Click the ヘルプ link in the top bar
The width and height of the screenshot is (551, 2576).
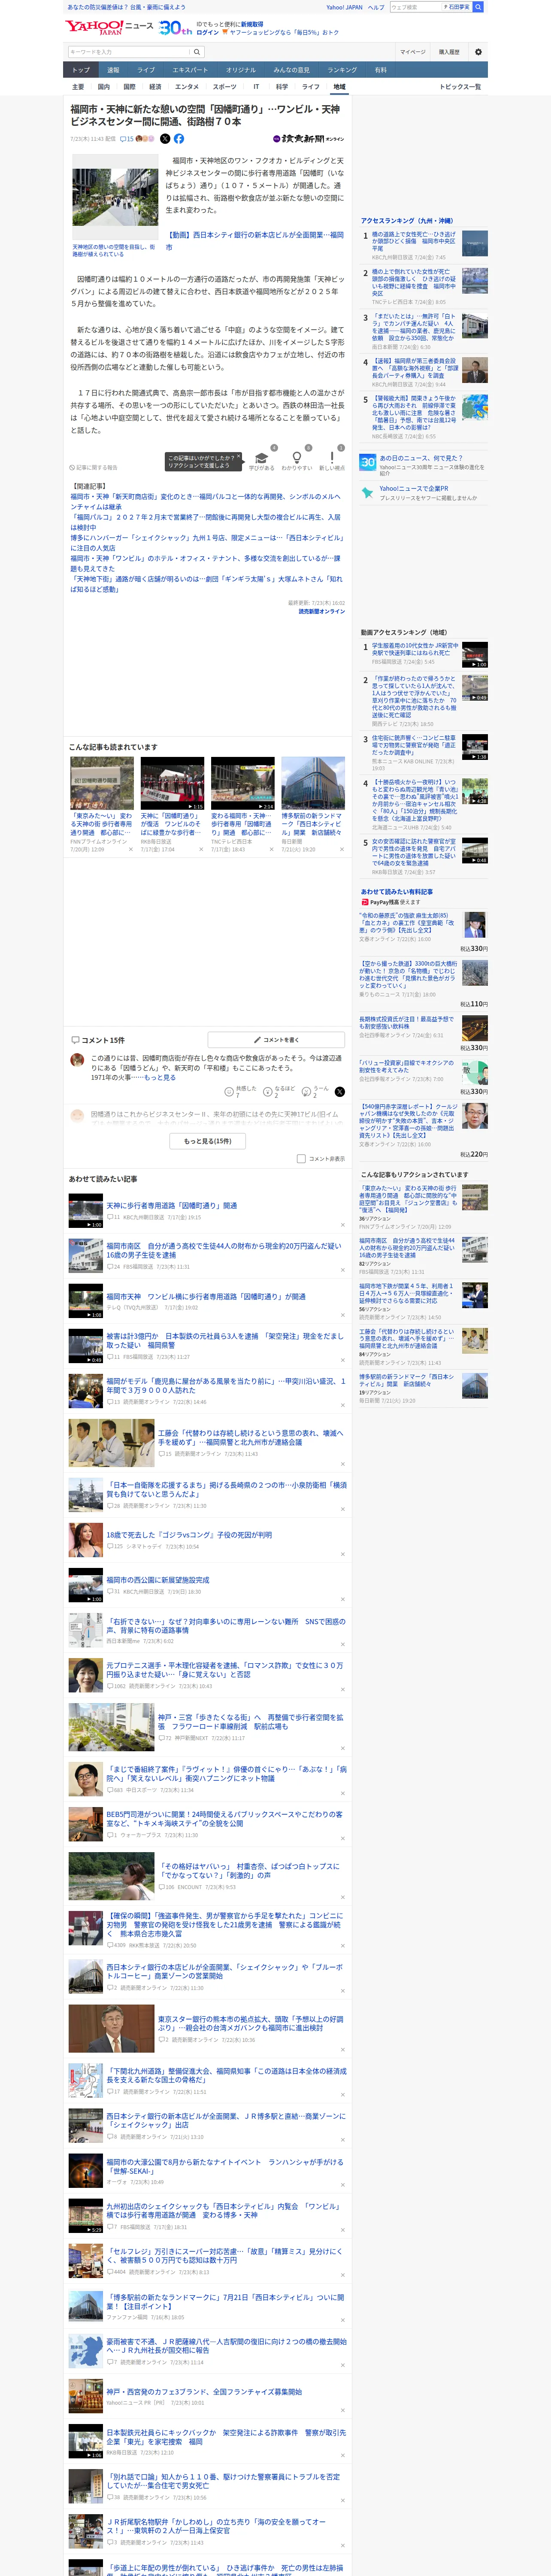point(376,7)
